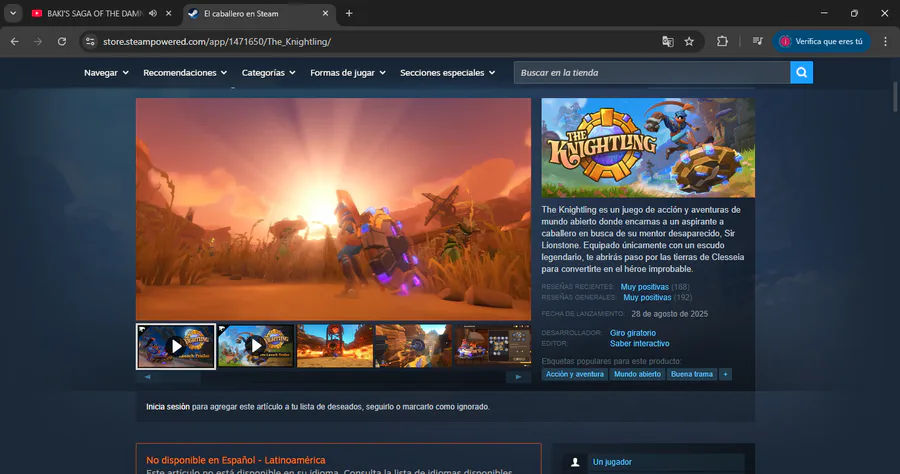Play the second trailer thumbnail
Viewport: 900px width, 474px height.
tap(256, 346)
